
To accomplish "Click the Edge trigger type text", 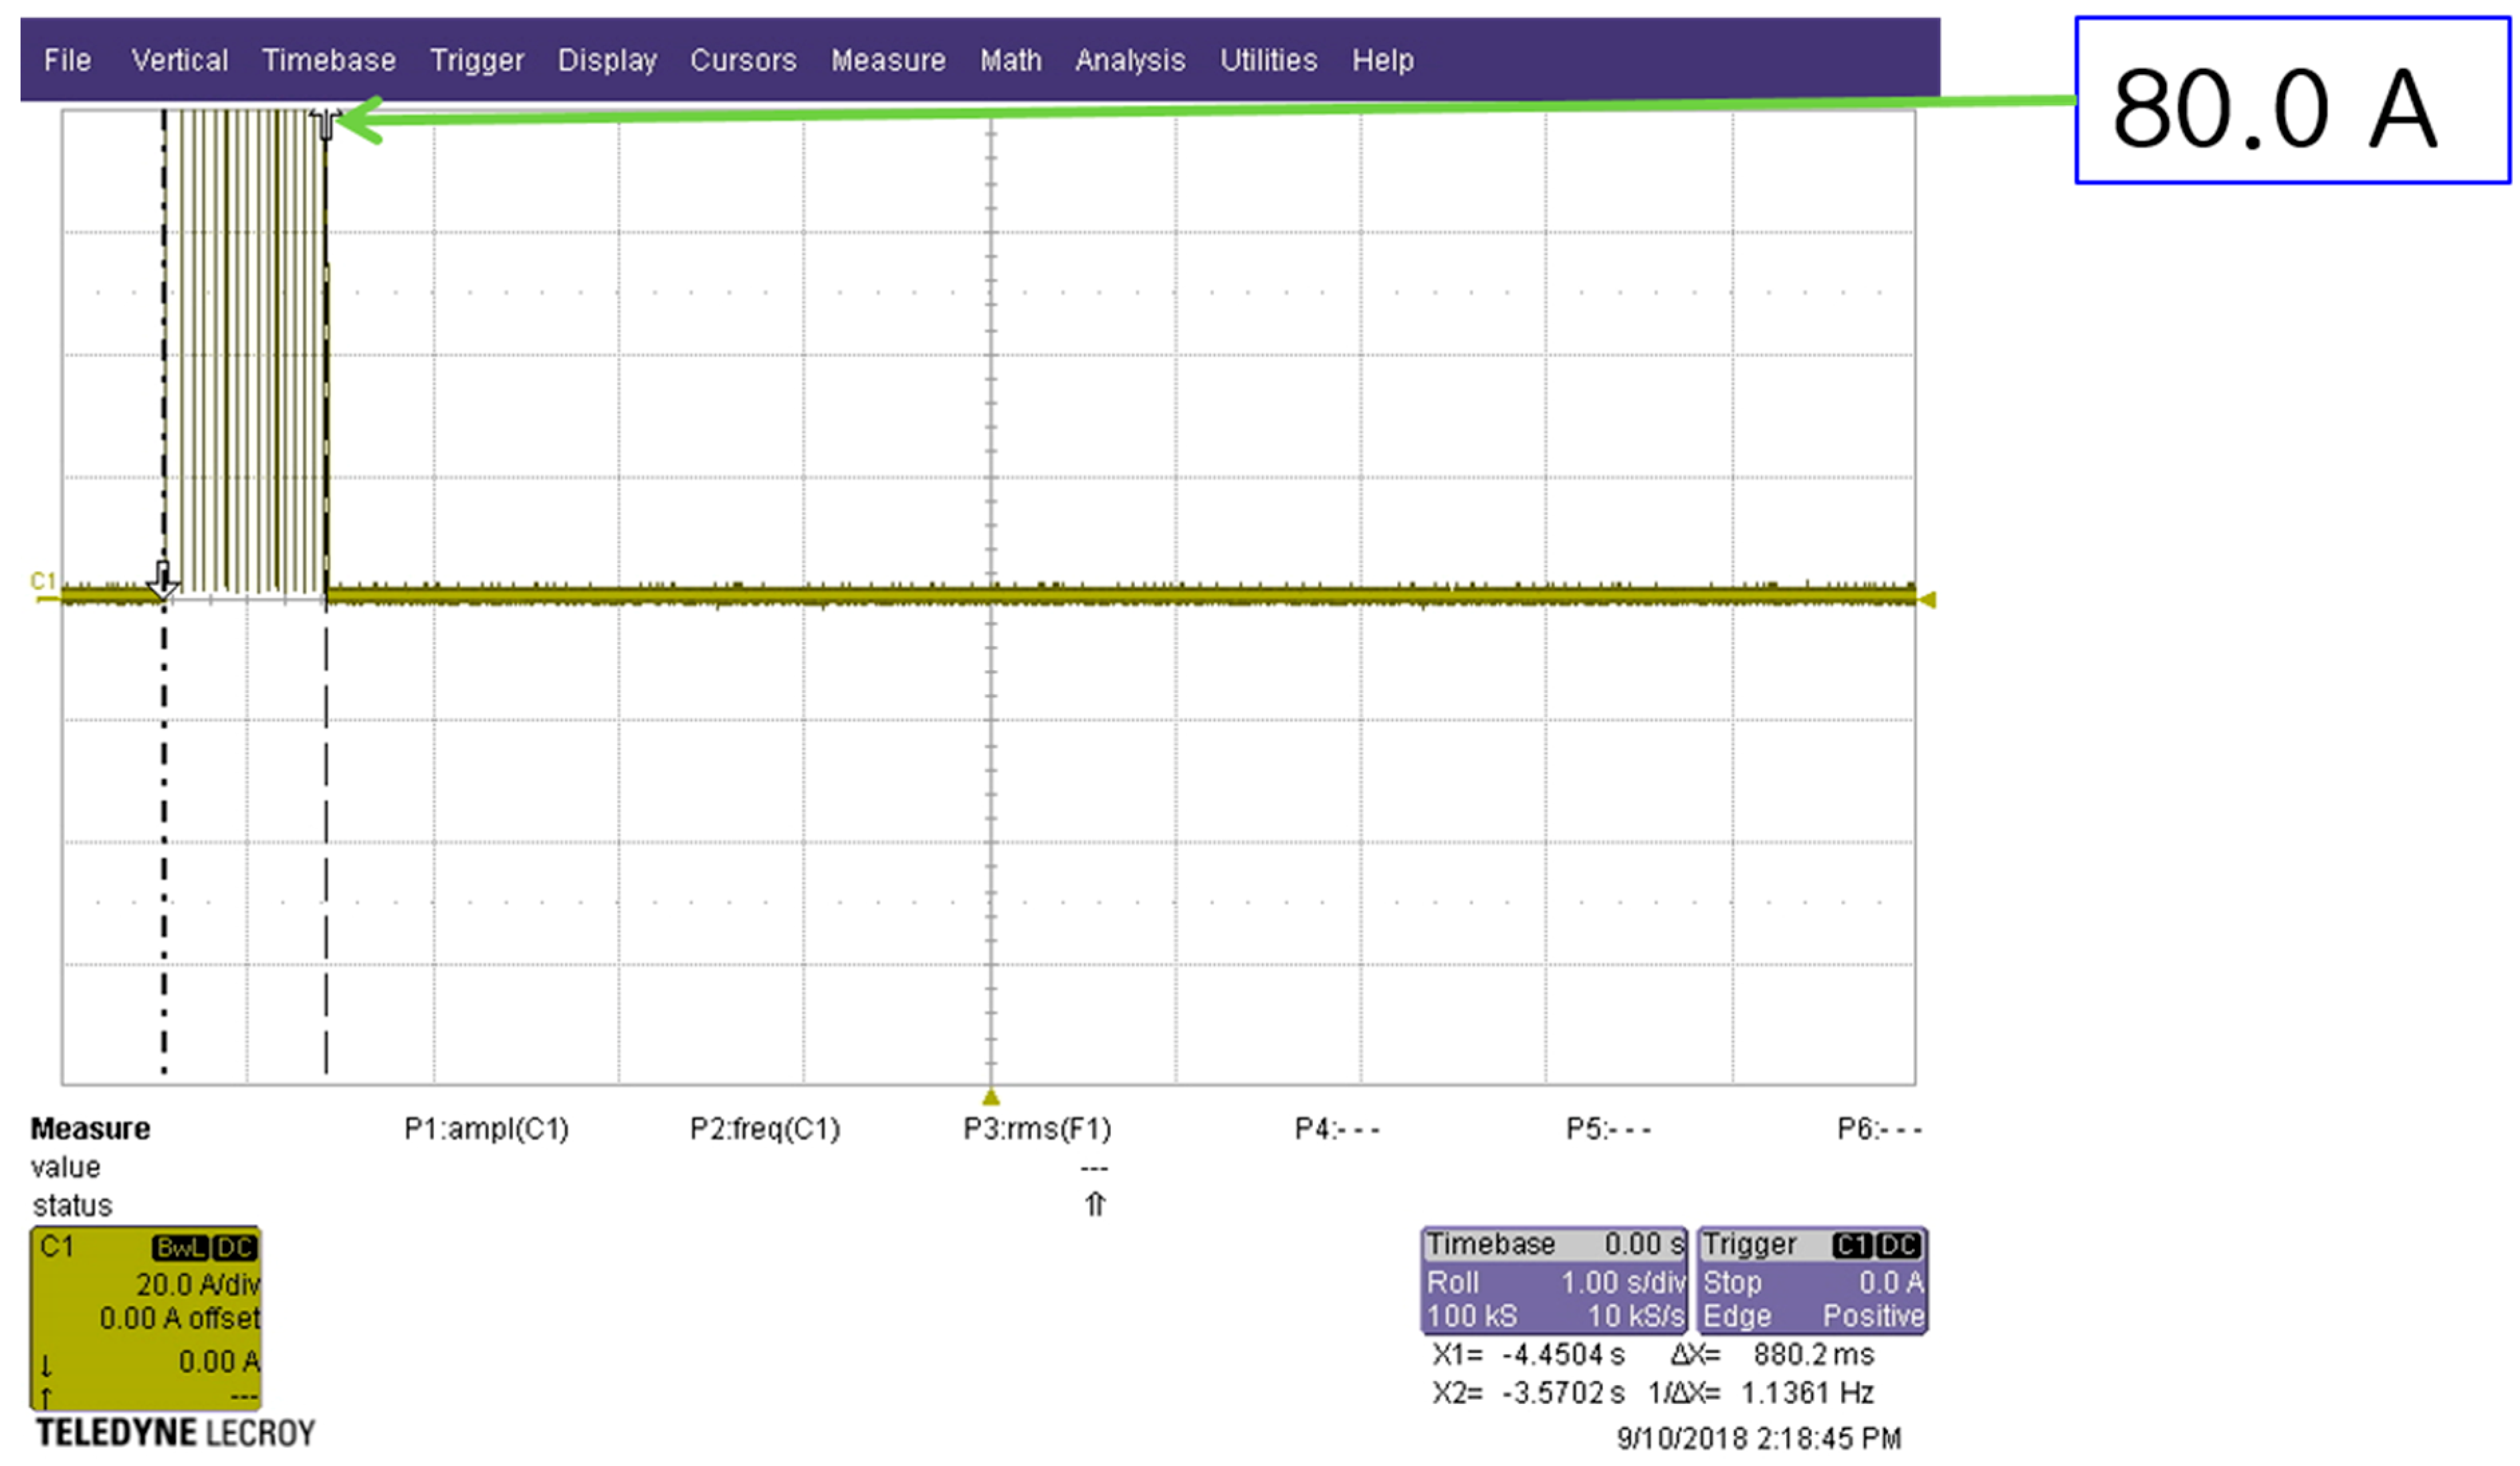I will pyautogui.click(x=1737, y=1316).
